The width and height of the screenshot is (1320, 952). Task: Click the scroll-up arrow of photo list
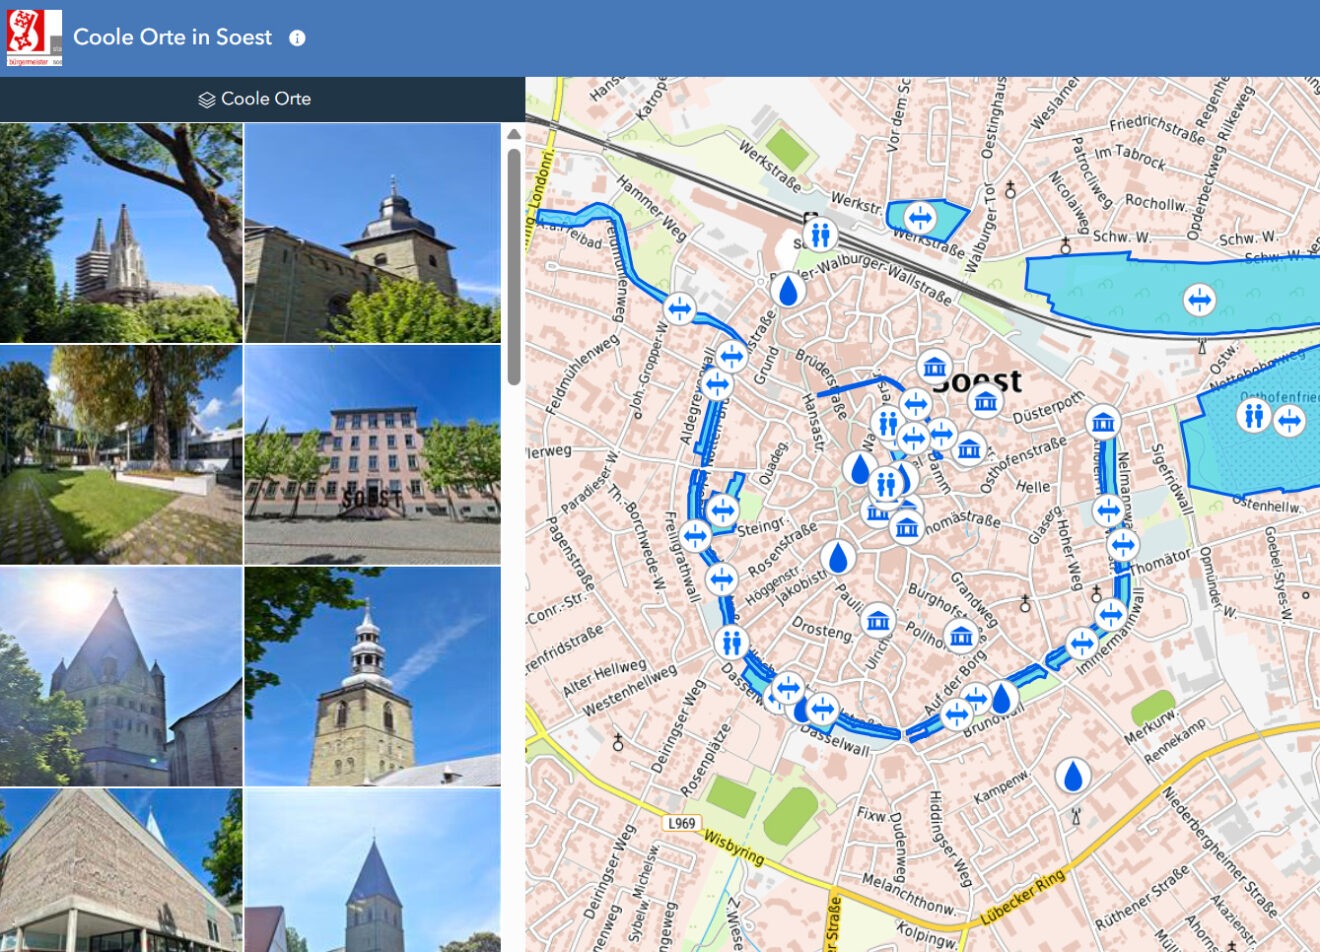(513, 134)
